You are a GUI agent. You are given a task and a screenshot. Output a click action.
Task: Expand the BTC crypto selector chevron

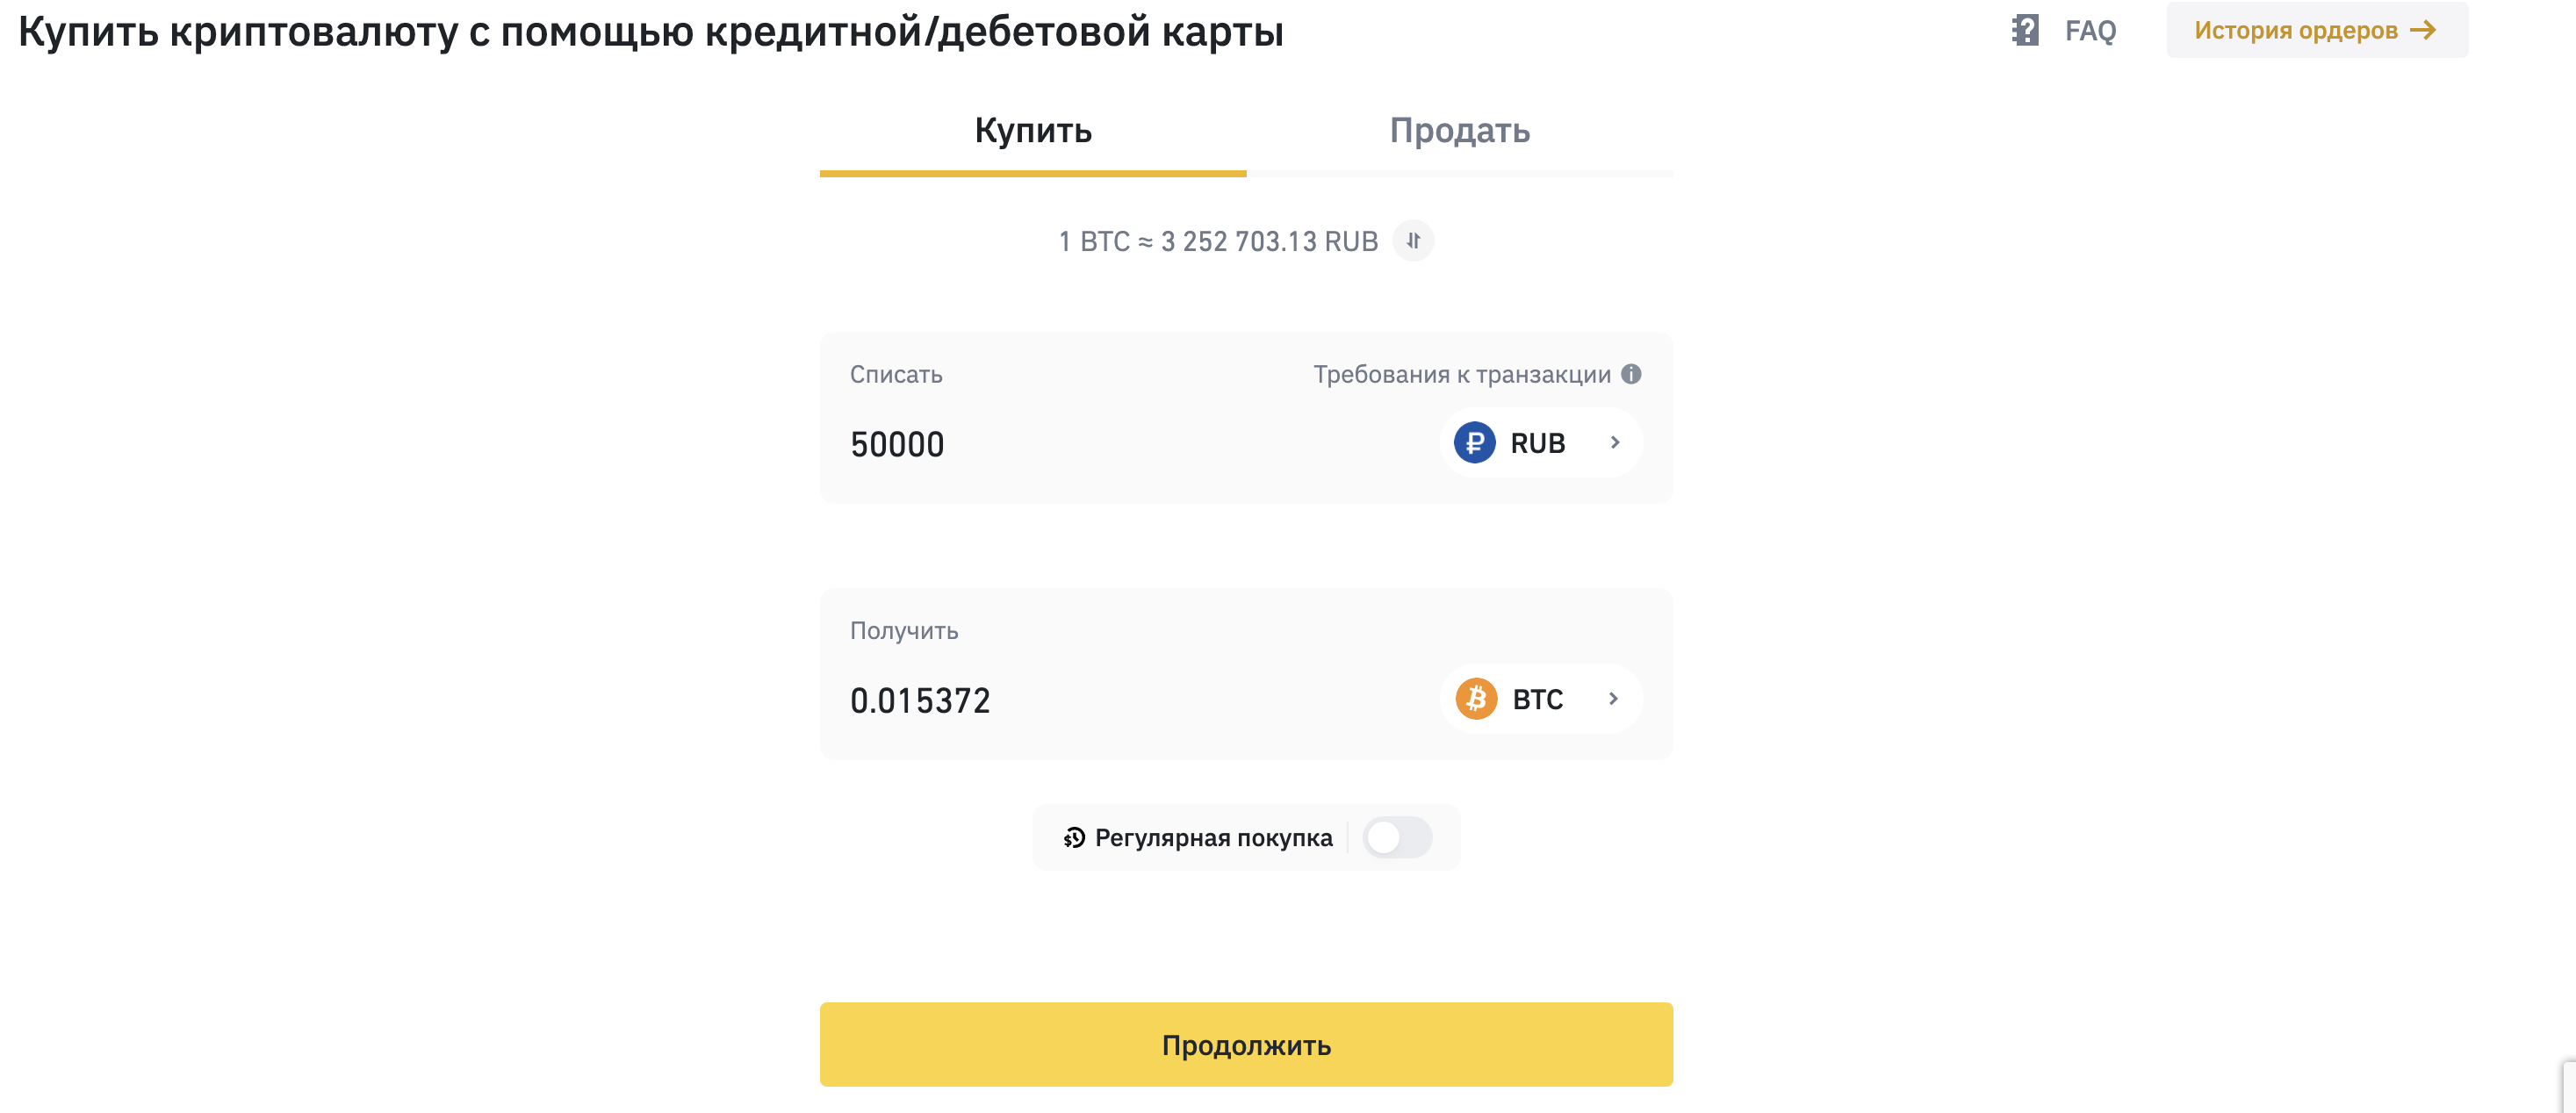1613,699
